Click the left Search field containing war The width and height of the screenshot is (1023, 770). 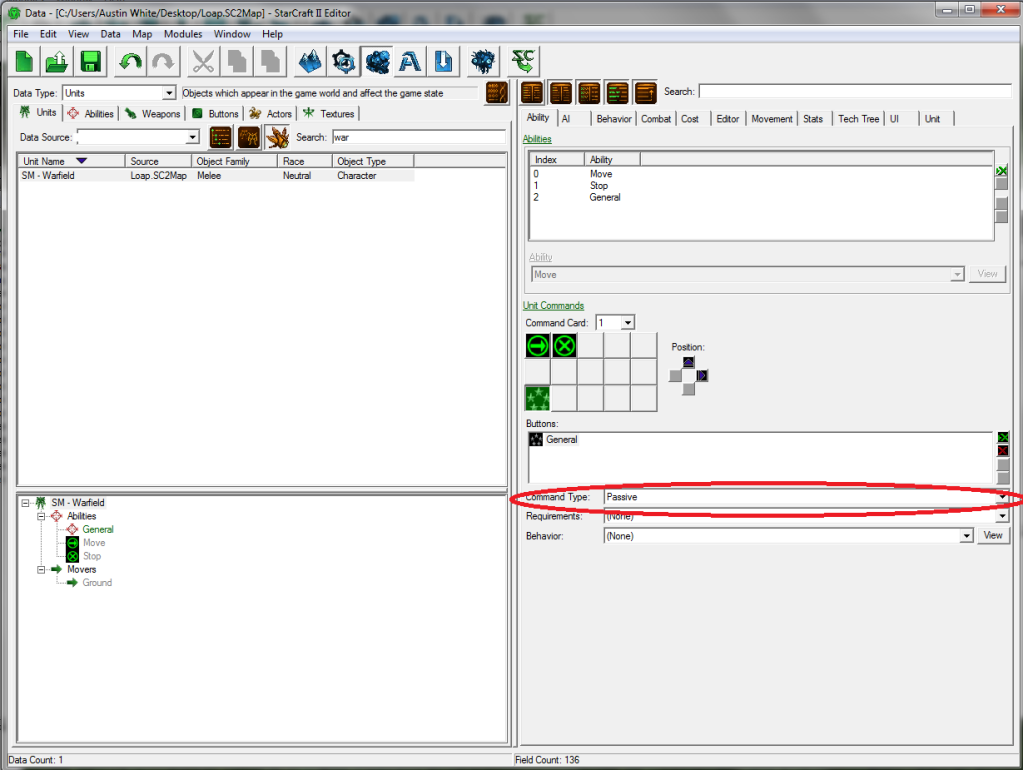(x=419, y=137)
